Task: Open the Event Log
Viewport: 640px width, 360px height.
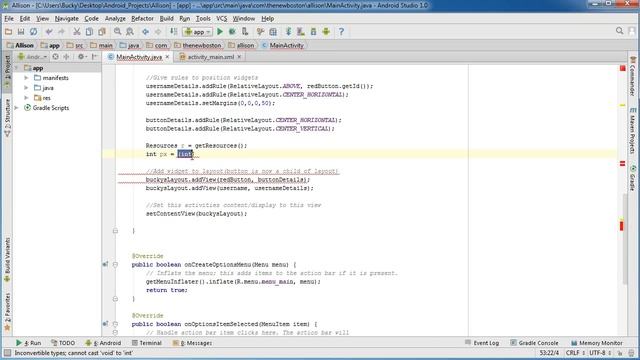Action: pos(482,343)
